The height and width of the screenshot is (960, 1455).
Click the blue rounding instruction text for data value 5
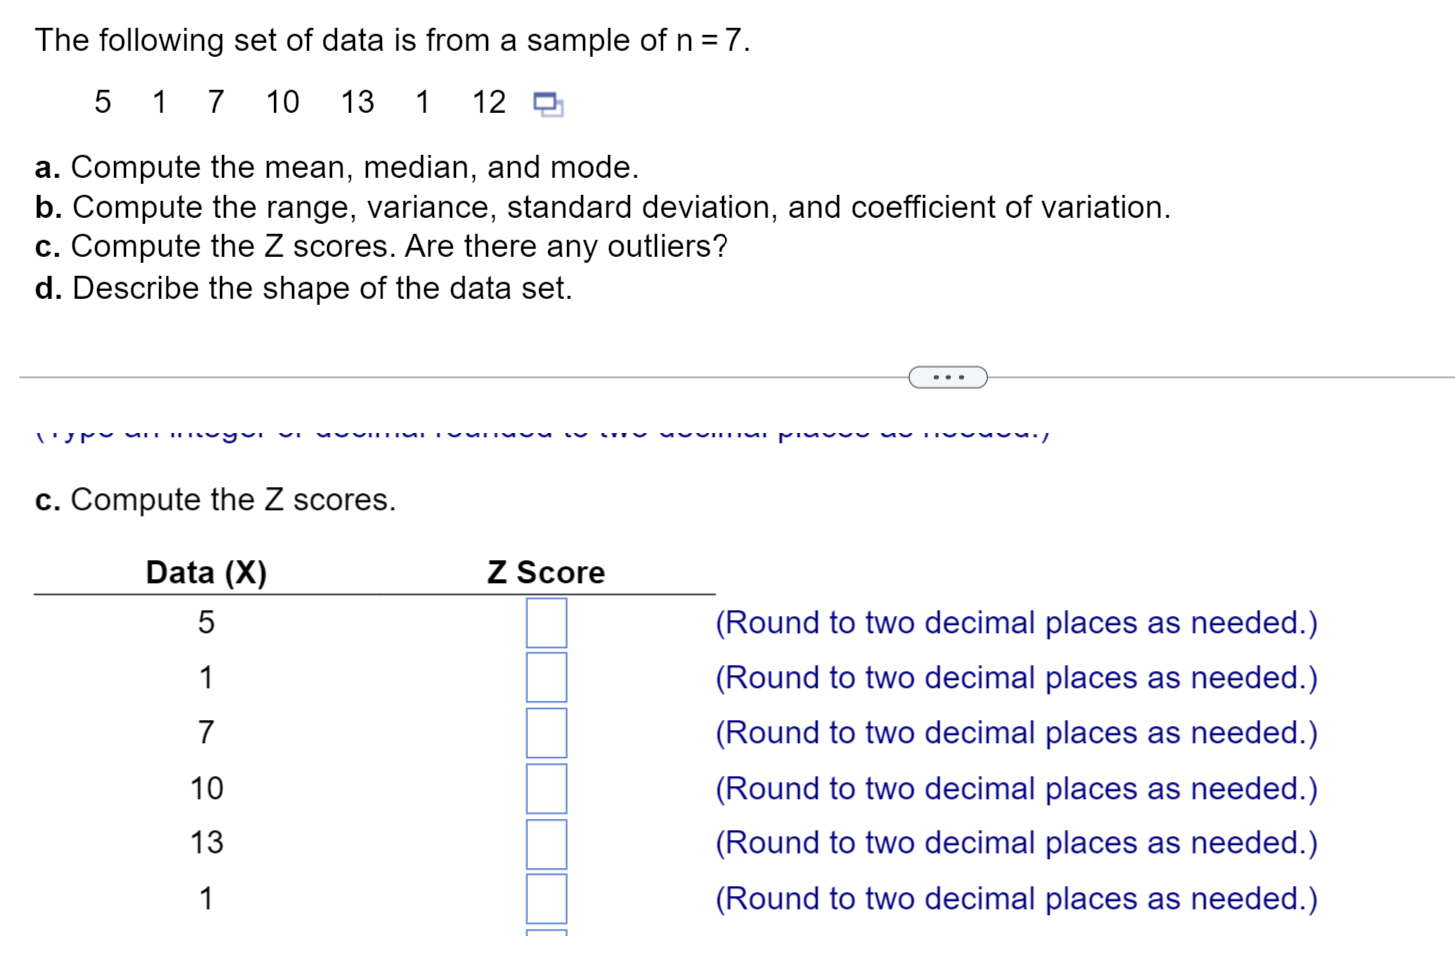click(1015, 622)
